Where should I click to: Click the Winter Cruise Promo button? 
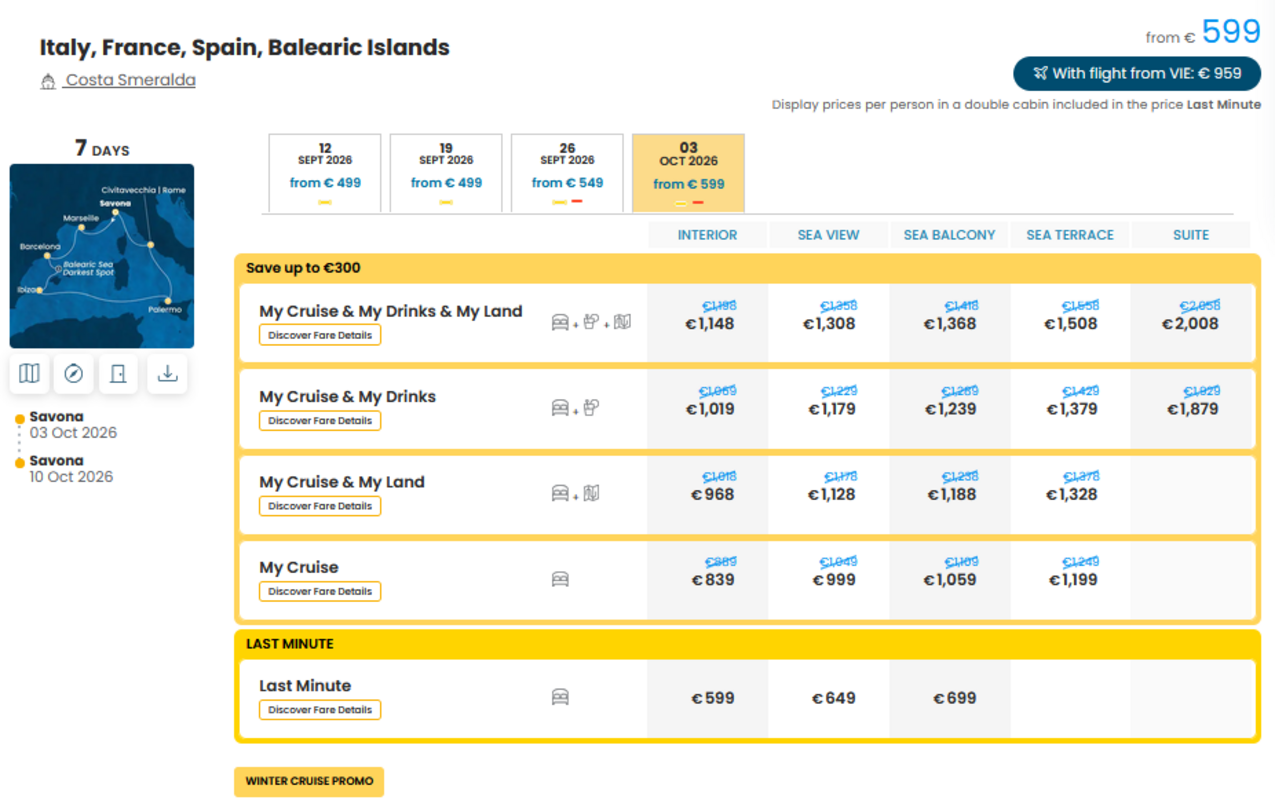[x=309, y=781]
